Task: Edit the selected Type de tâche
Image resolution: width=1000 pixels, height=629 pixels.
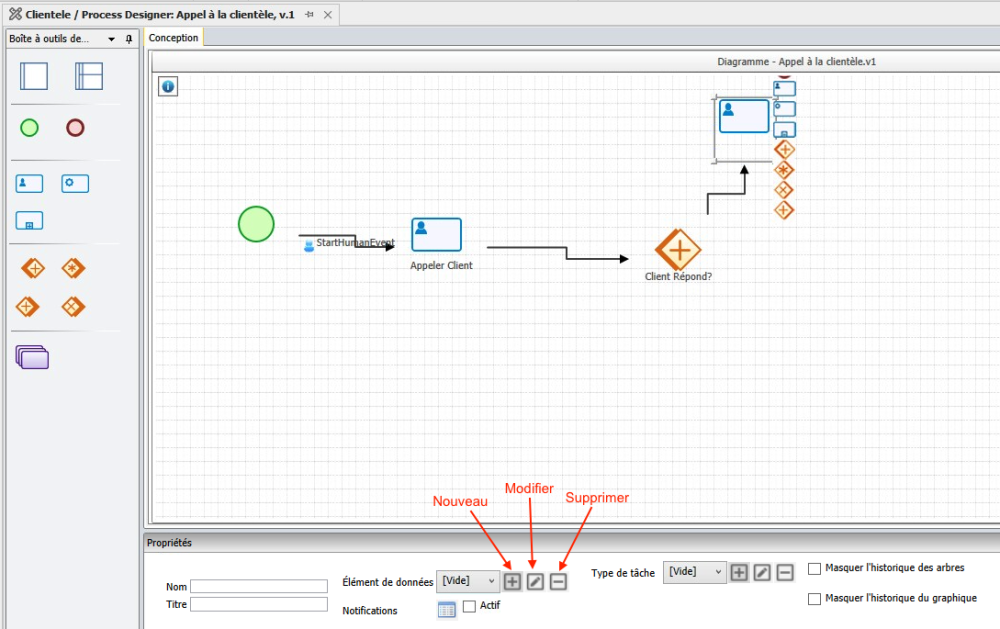Action: (x=761, y=572)
